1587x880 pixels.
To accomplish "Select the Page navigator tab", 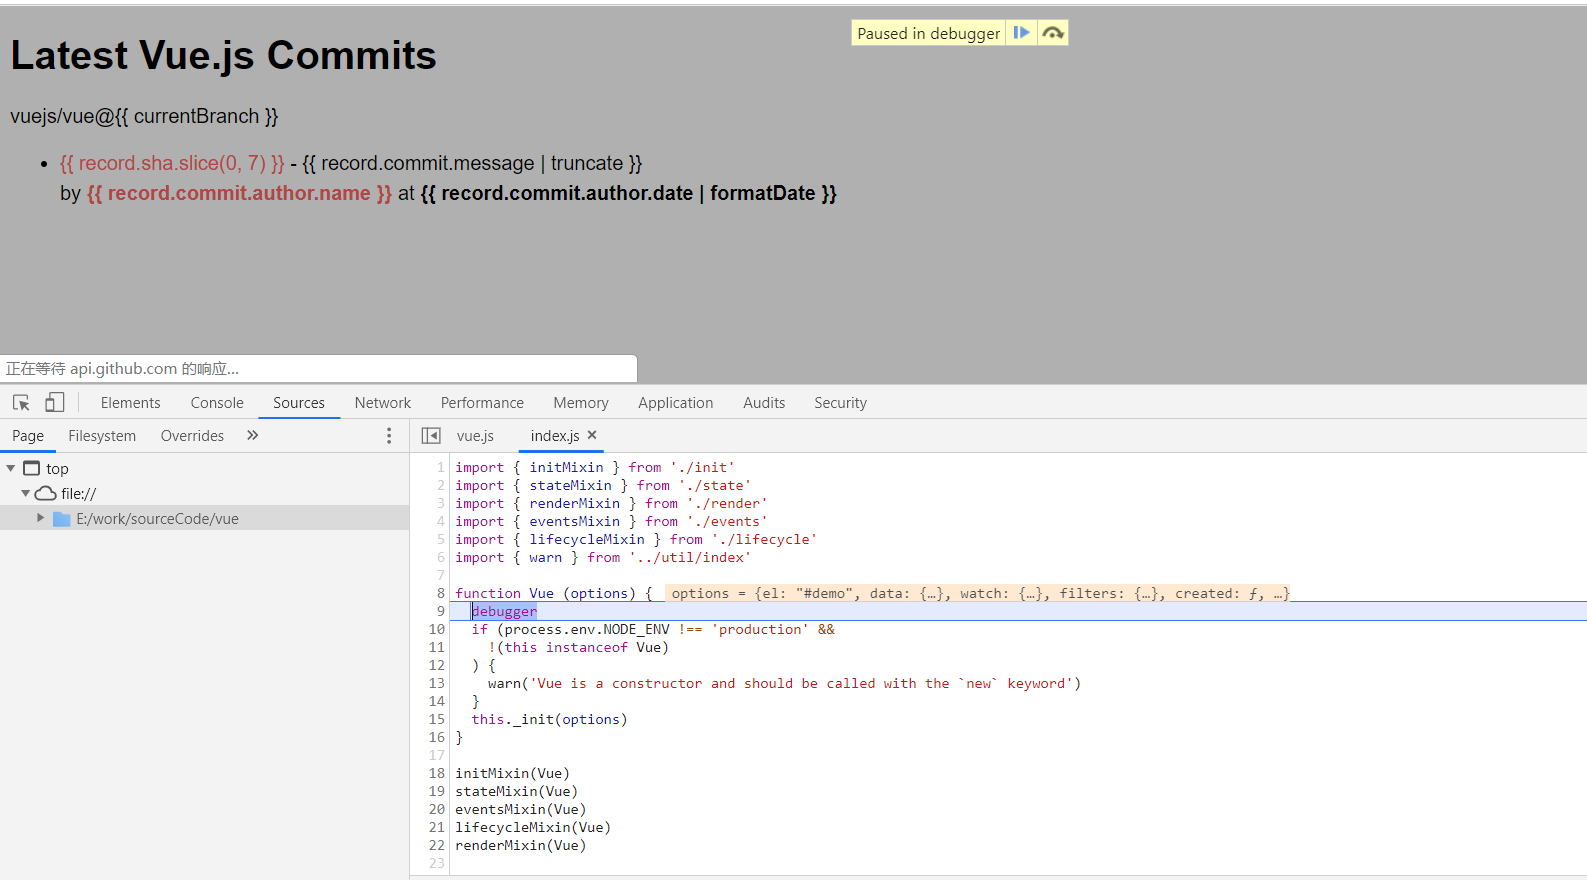I will (28, 435).
